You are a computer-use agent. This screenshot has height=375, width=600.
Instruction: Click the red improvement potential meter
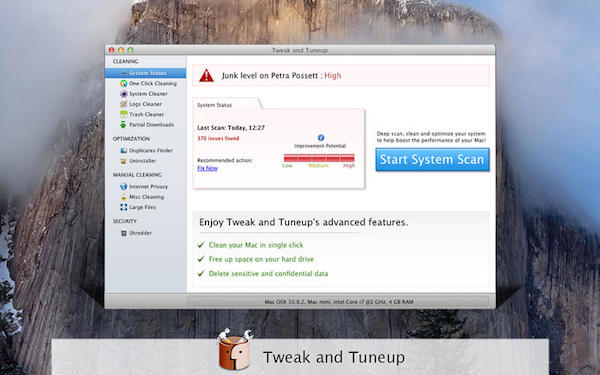tap(319, 158)
